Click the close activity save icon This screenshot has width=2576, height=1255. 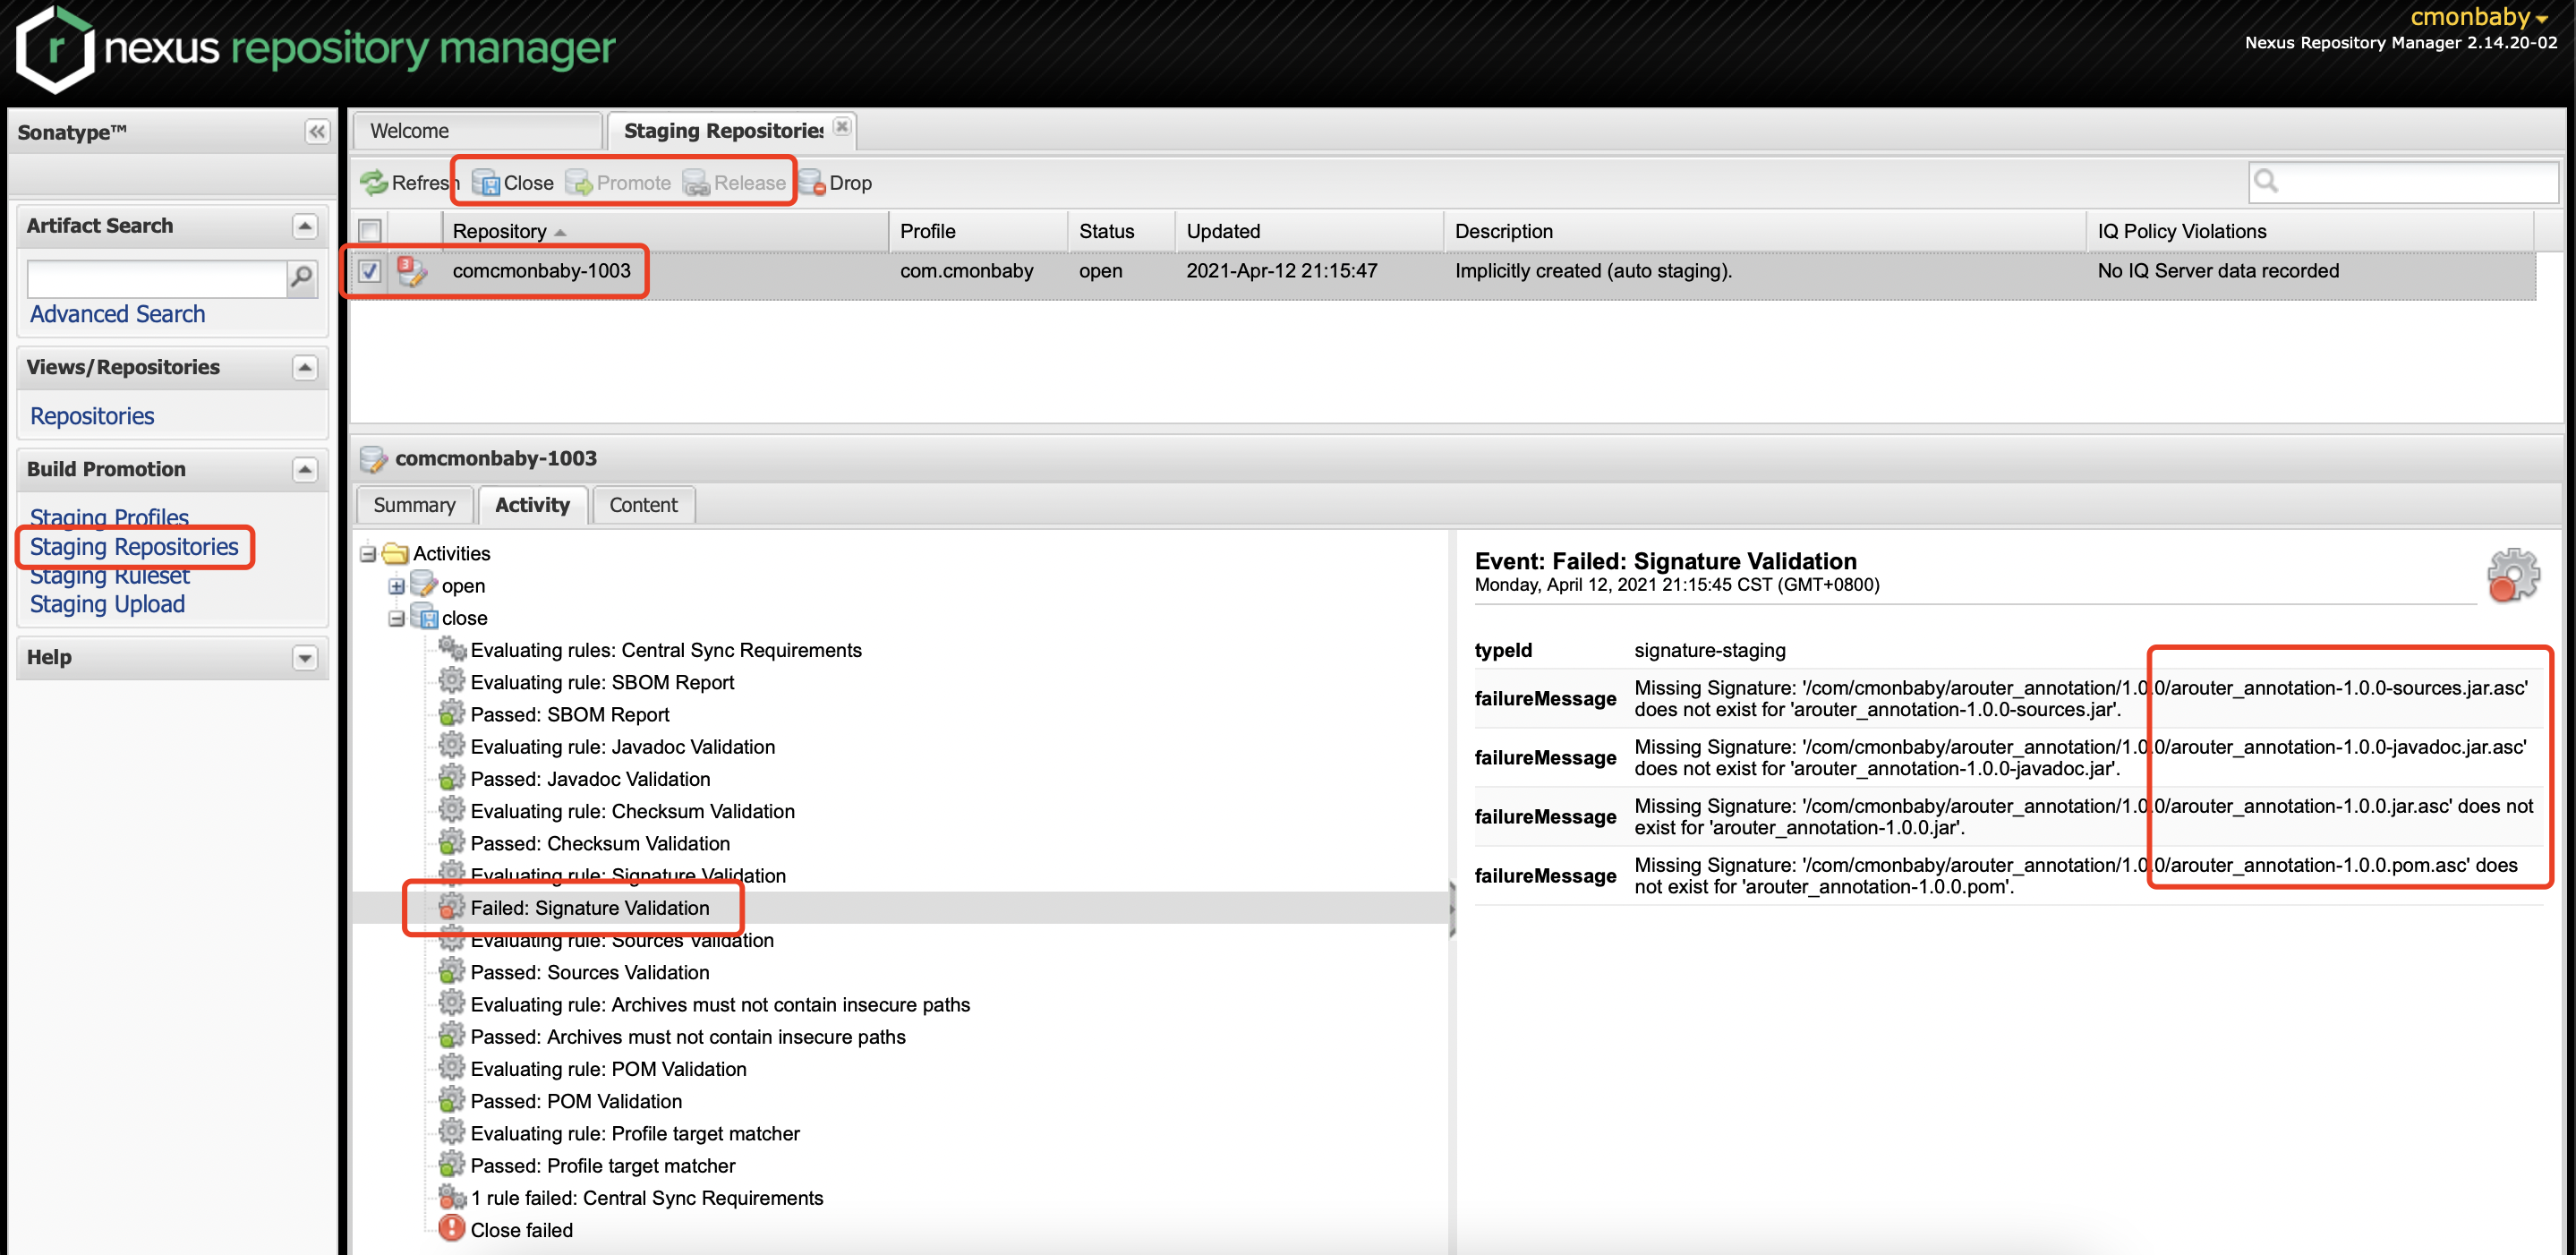(x=424, y=617)
